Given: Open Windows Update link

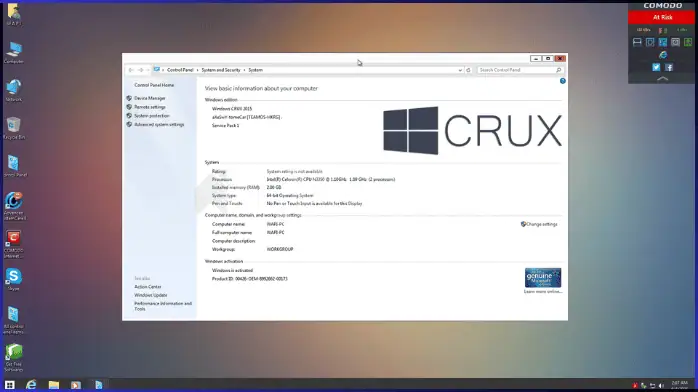Looking at the screenshot, I should [x=151, y=295].
